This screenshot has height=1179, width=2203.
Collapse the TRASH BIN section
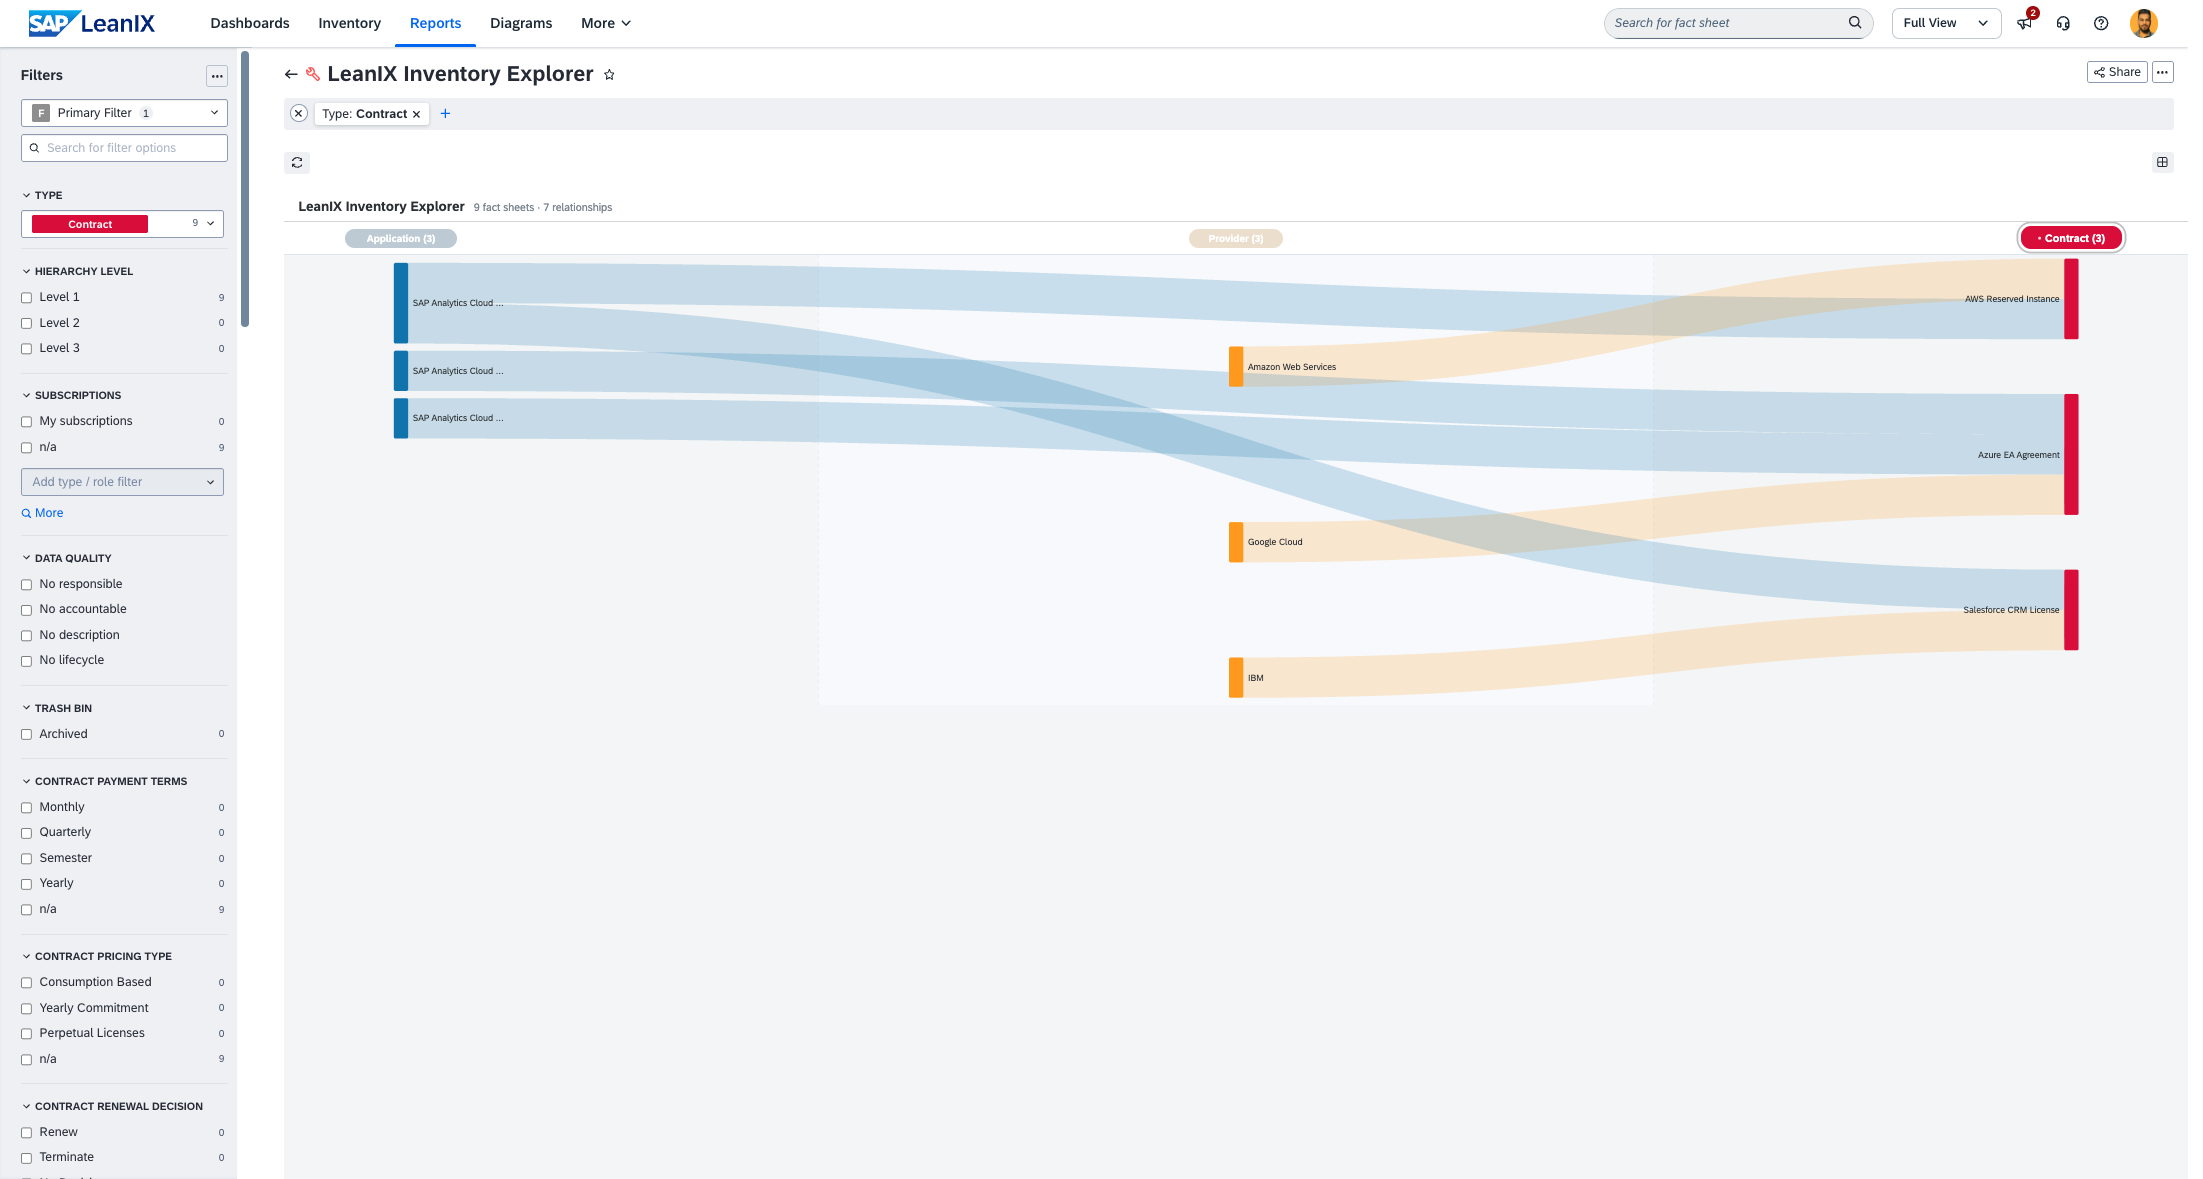click(56, 709)
